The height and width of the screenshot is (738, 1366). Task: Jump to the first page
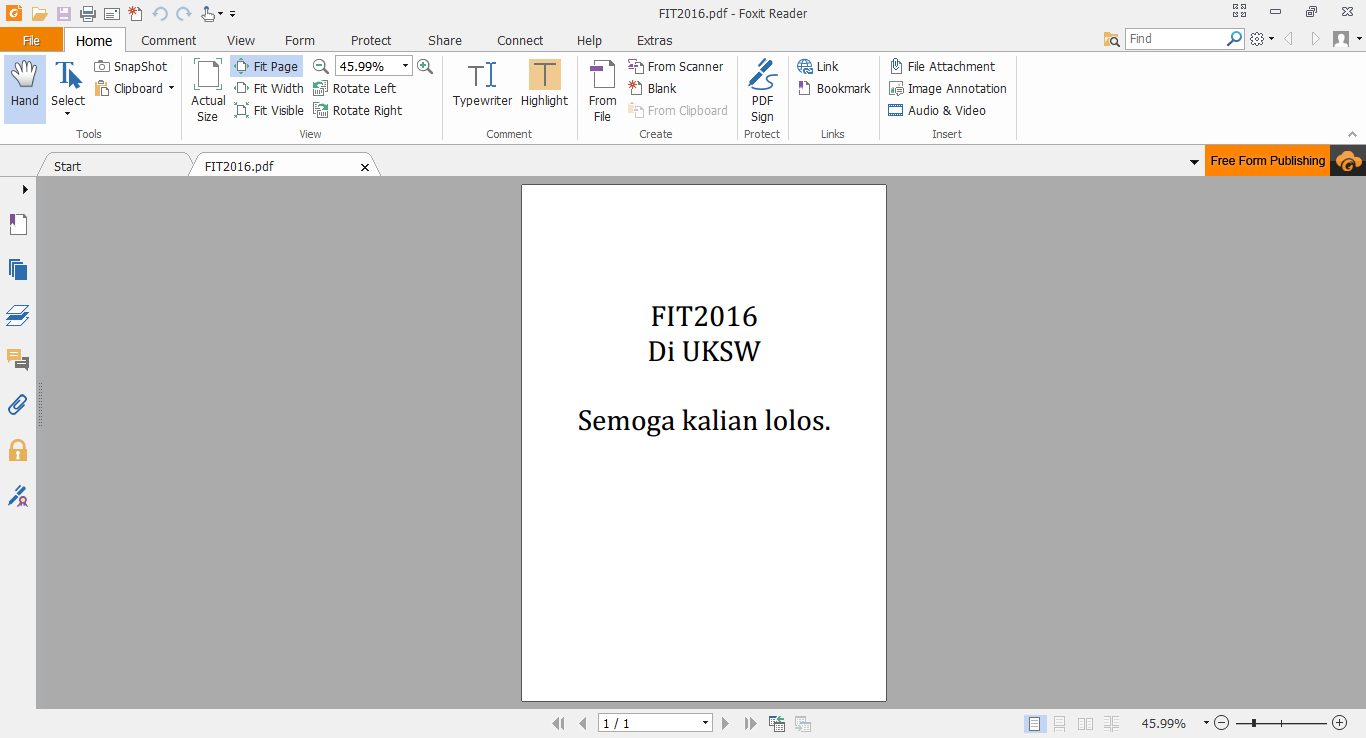(558, 723)
